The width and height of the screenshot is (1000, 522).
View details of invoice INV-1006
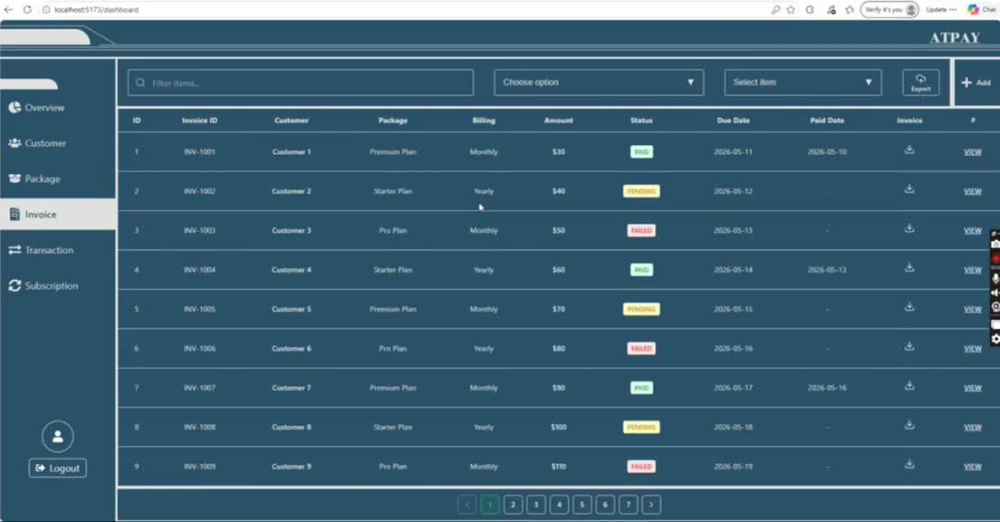(x=972, y=348)
